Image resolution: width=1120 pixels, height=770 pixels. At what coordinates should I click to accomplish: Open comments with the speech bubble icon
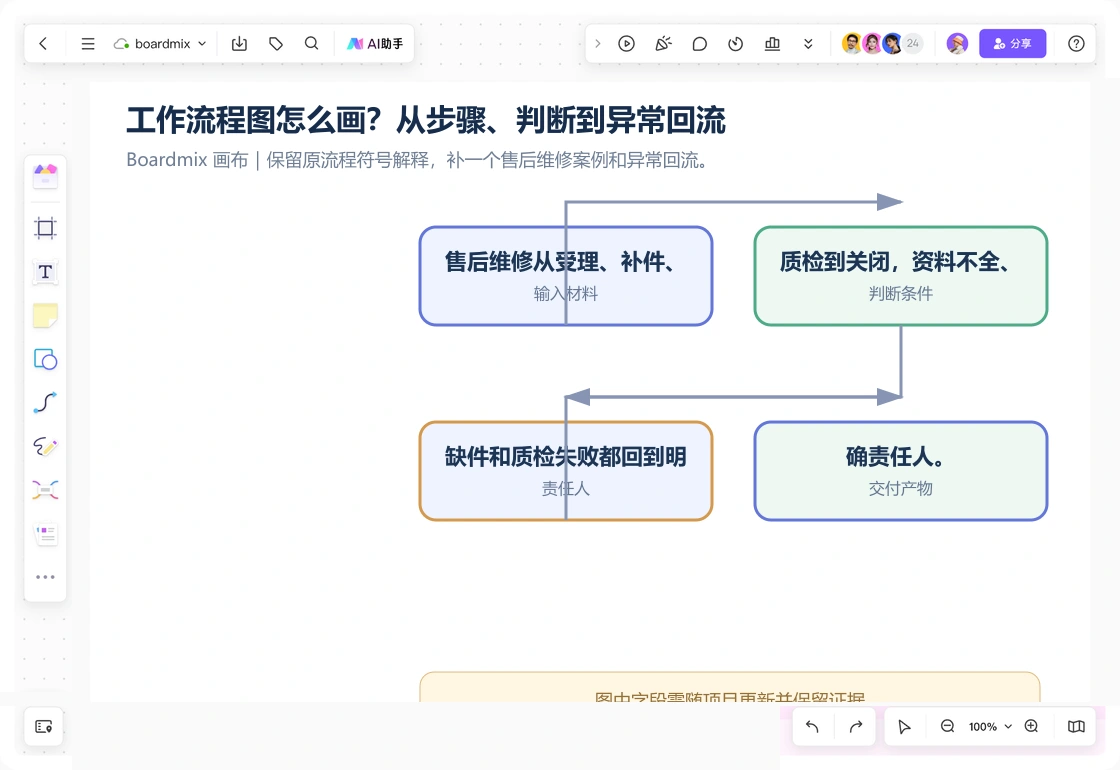[x=700, y=44]
